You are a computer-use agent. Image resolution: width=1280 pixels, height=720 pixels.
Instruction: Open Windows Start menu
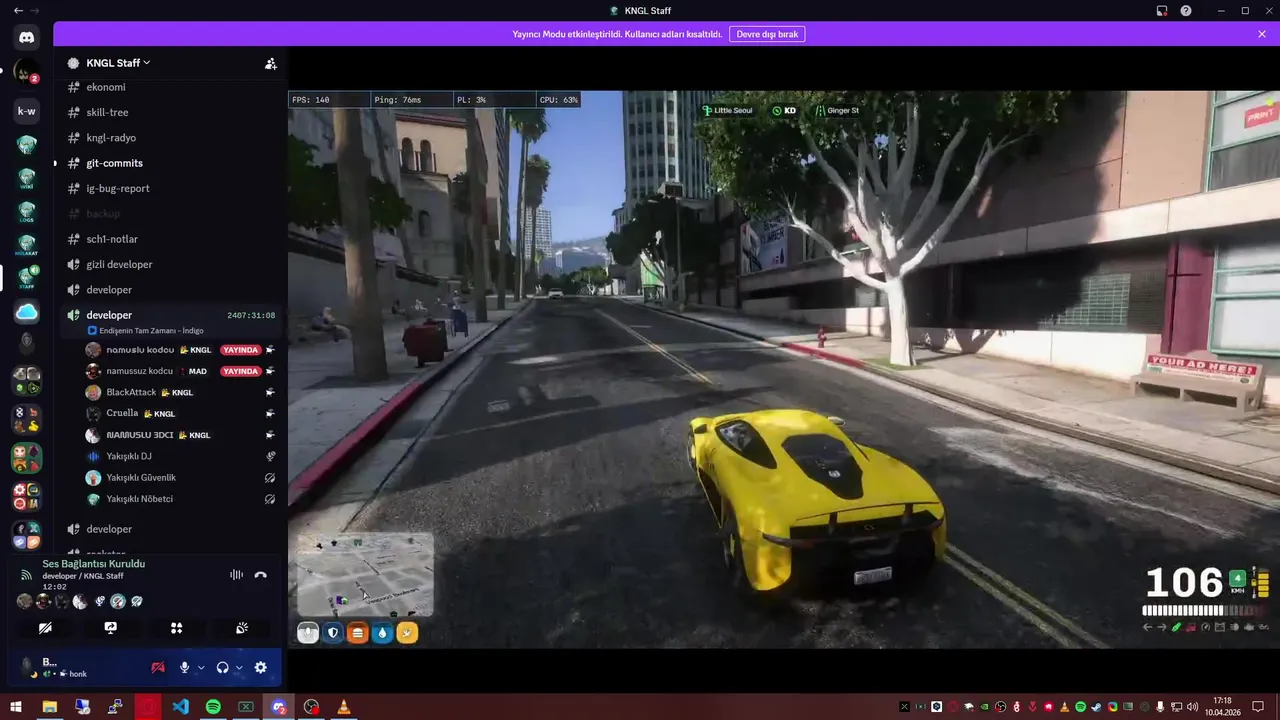click(x=16, y=707)
